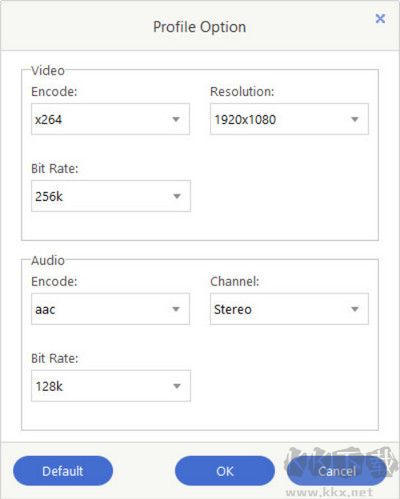
Task: Open the Resolution dropdown arrow
Action: click(355, 119)
